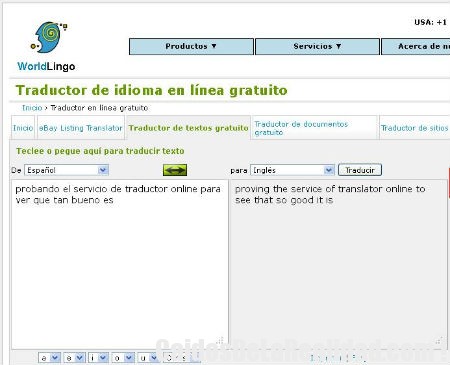Image resolution: width=450 pixels, height=365 pixels.
Task: Swap languages with the green arrows button
Action: tap(175, 170)
